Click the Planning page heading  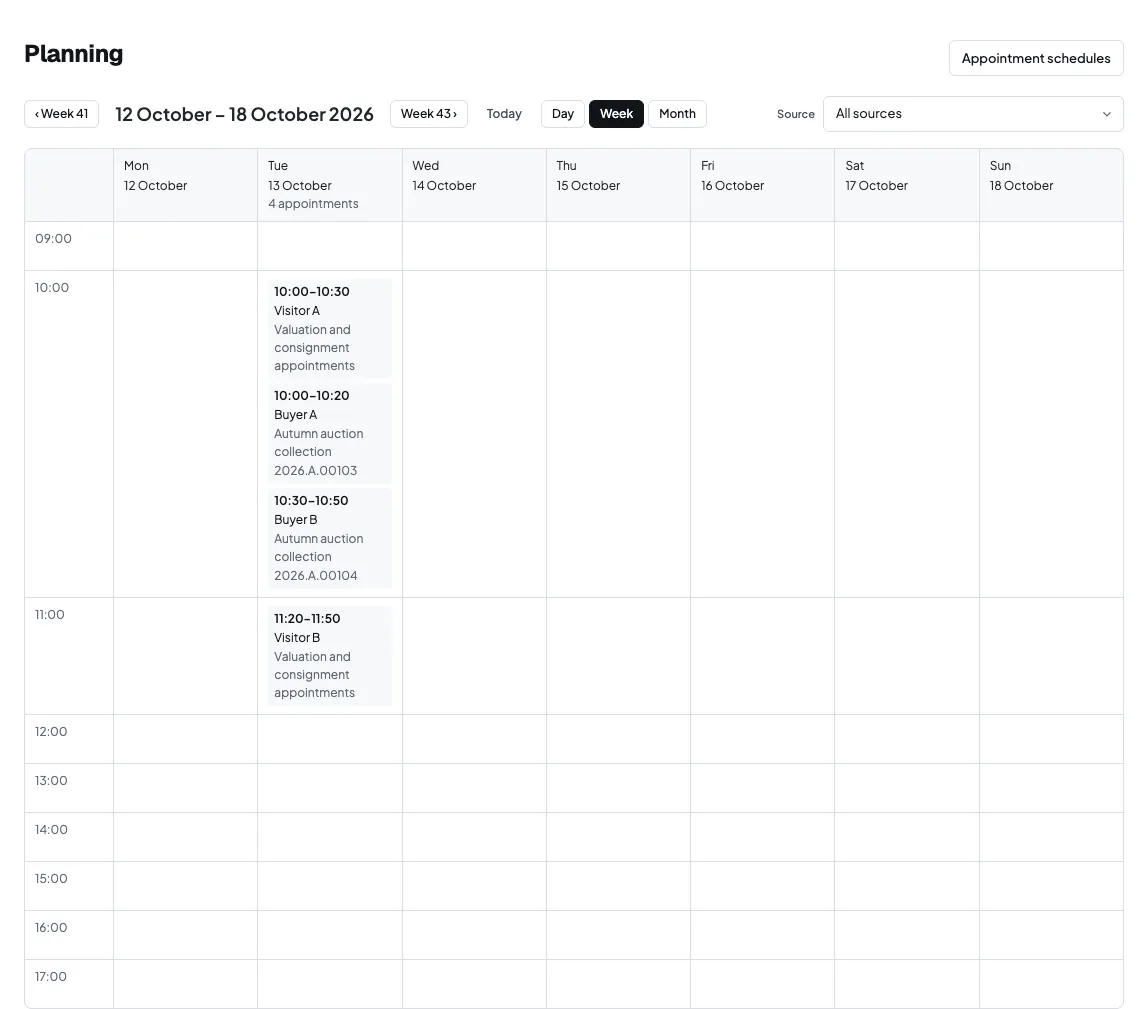click(x=73, y=53)
